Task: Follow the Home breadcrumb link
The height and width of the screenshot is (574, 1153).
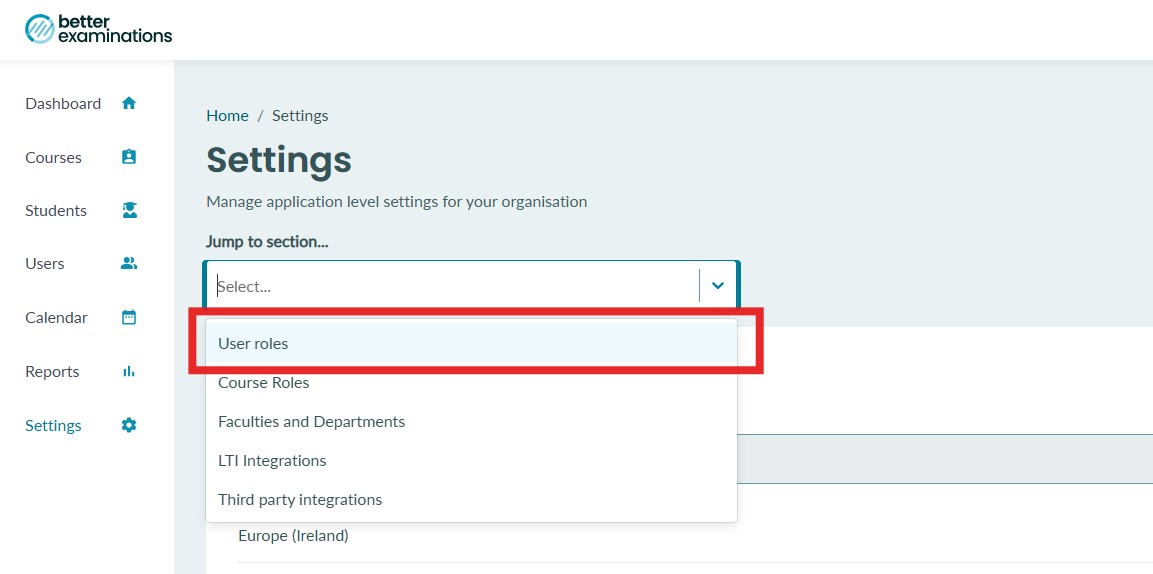Action: pos(227,115)
